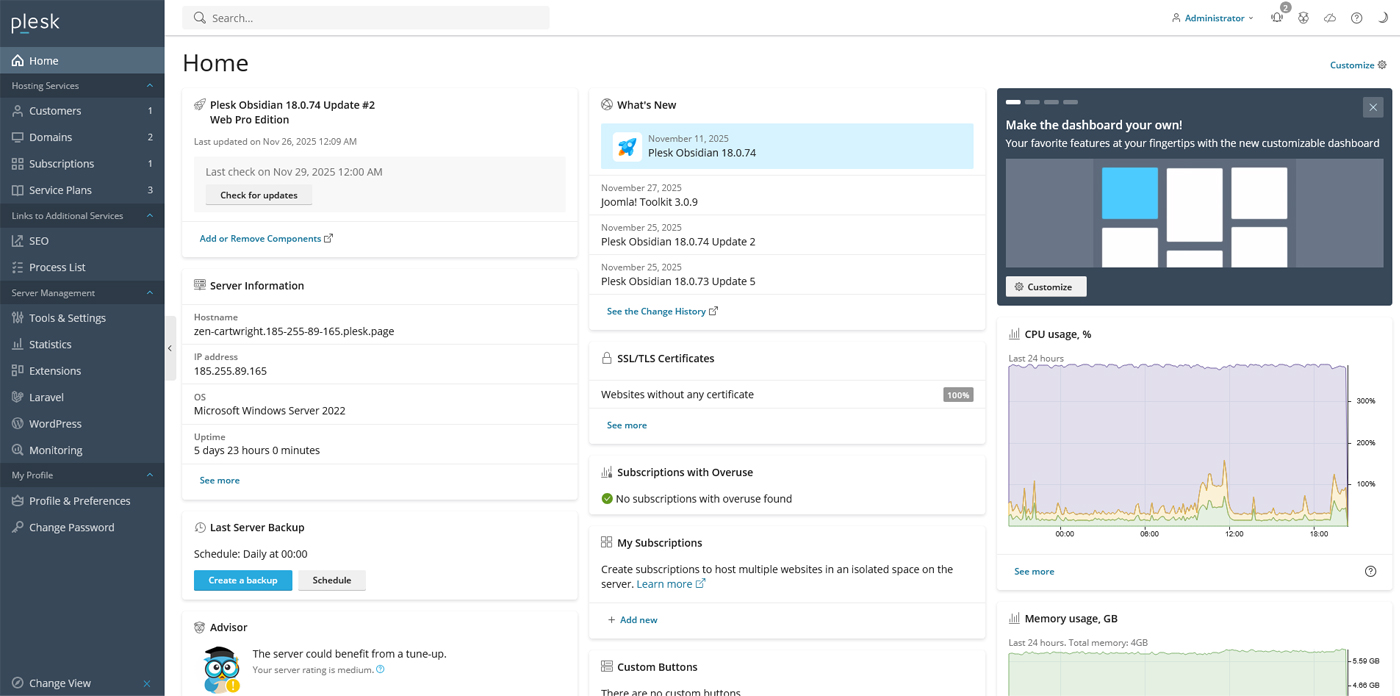Collapse the sidebar using the arrow handle
1400x696 pixels.
click(170, 348)
